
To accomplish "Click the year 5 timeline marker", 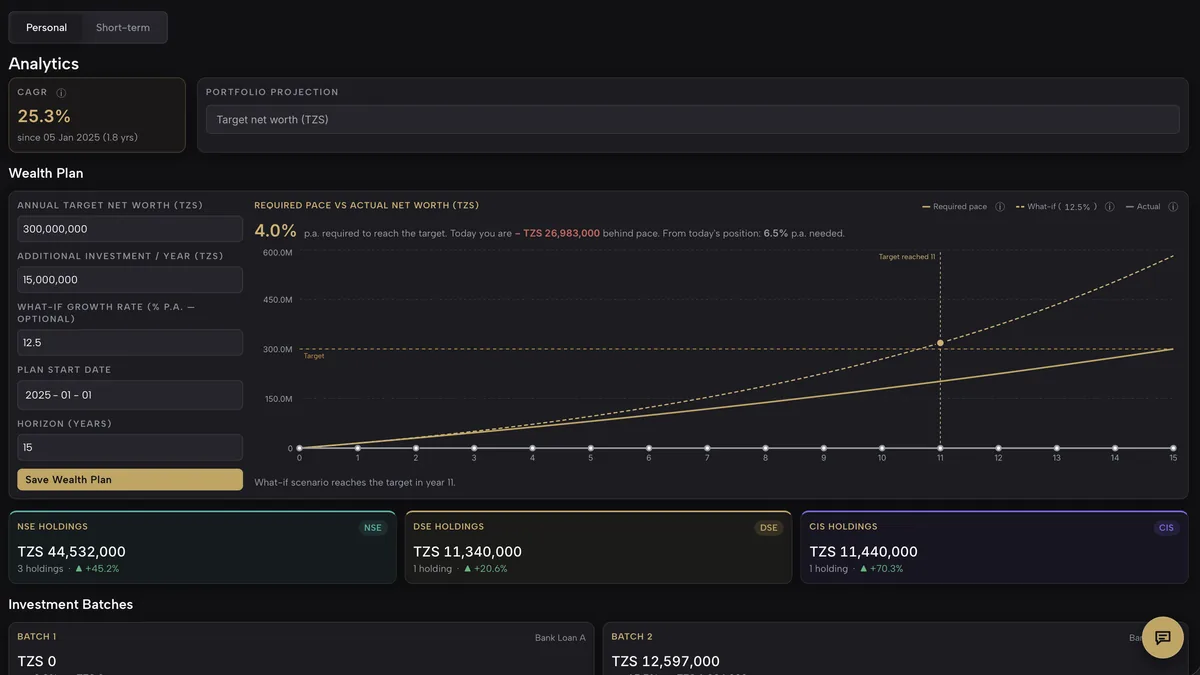I will point(590,448).
